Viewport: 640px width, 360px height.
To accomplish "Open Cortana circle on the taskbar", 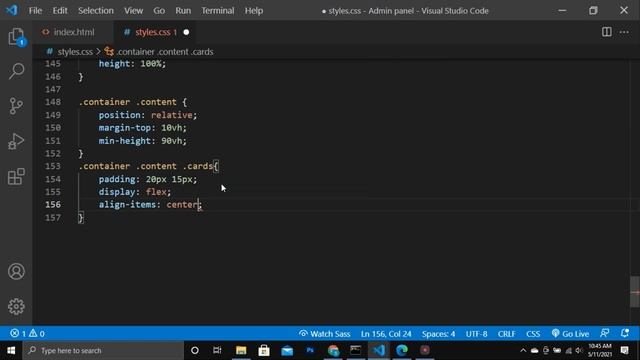I will tap(195, 350).
